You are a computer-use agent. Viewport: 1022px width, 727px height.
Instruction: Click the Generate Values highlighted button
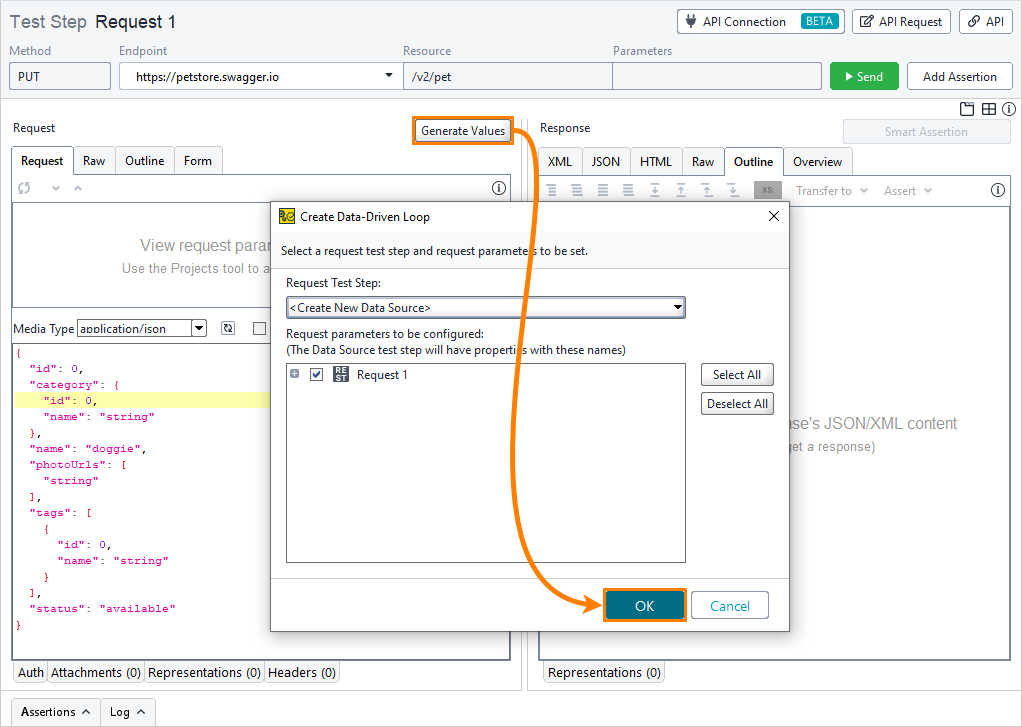tap(462, 130)
